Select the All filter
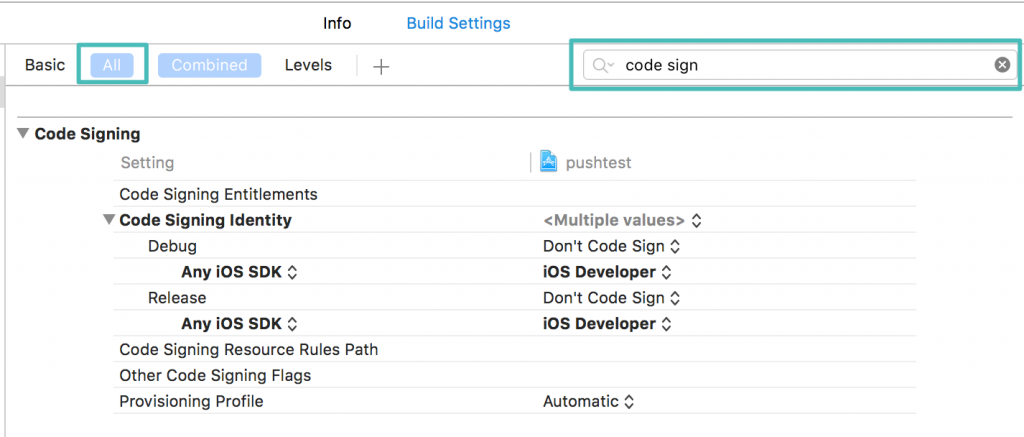Screen dimensions: 1024x437 click(x=112, y=65)
